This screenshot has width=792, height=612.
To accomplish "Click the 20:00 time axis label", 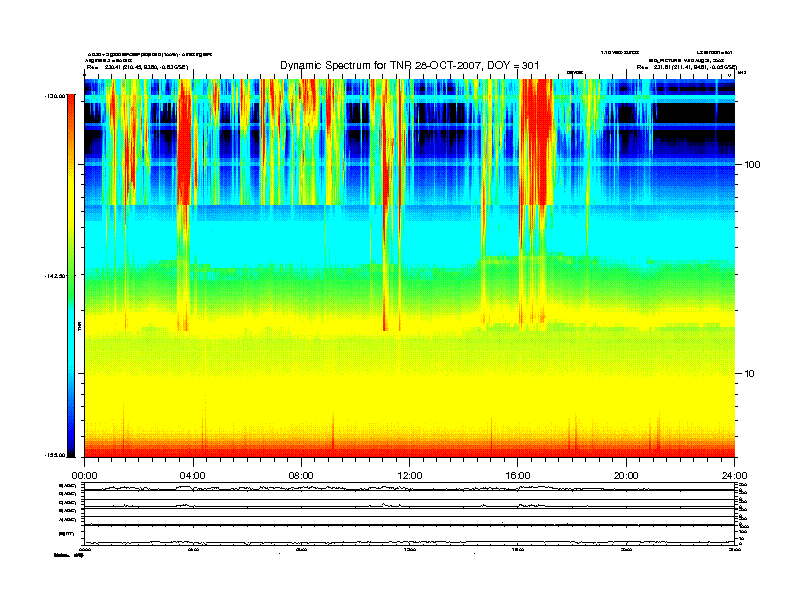I will pyautogui.click(x=626, y=476).
